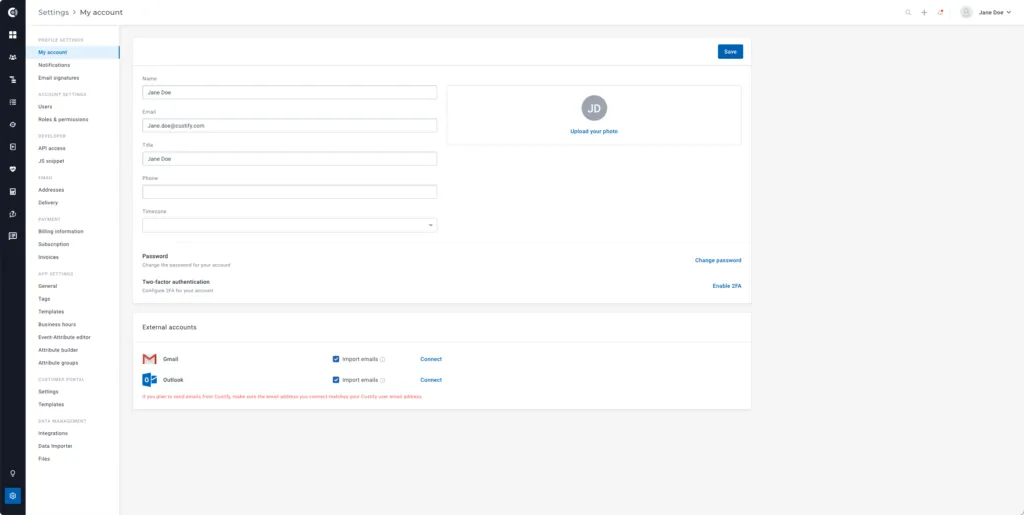Open Notifications settings

[54, 65]
